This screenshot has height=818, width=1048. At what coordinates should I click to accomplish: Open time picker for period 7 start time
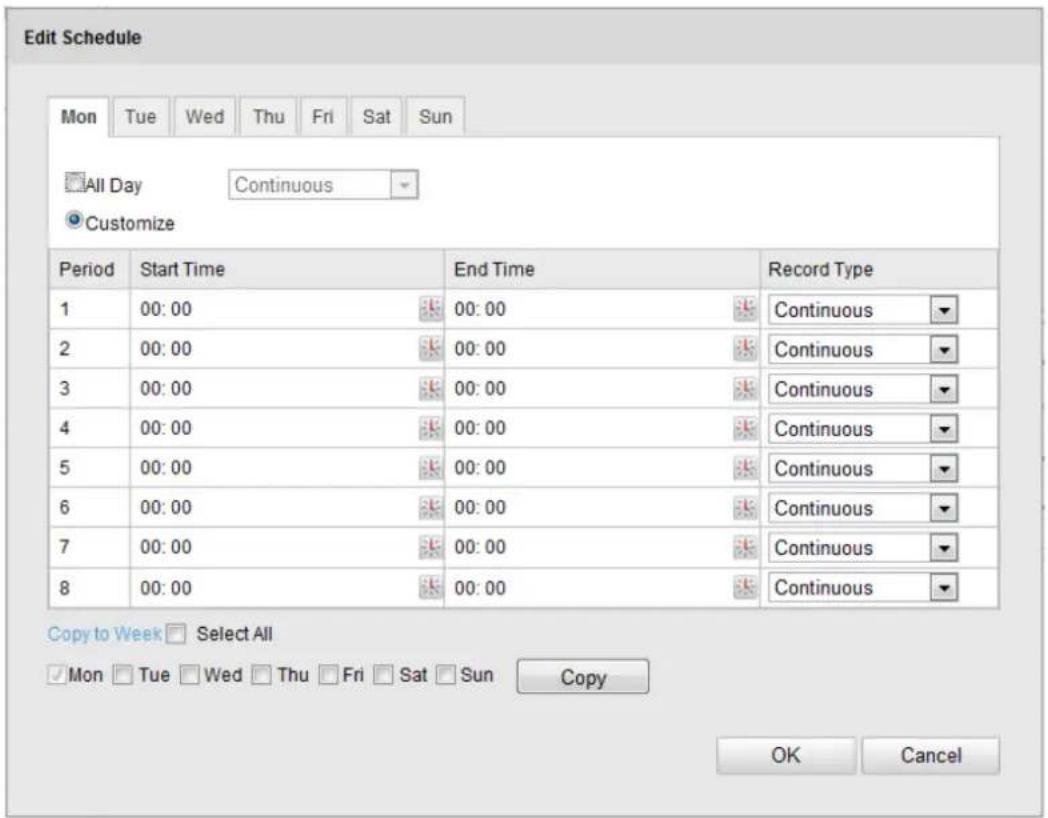coord(431,547)
